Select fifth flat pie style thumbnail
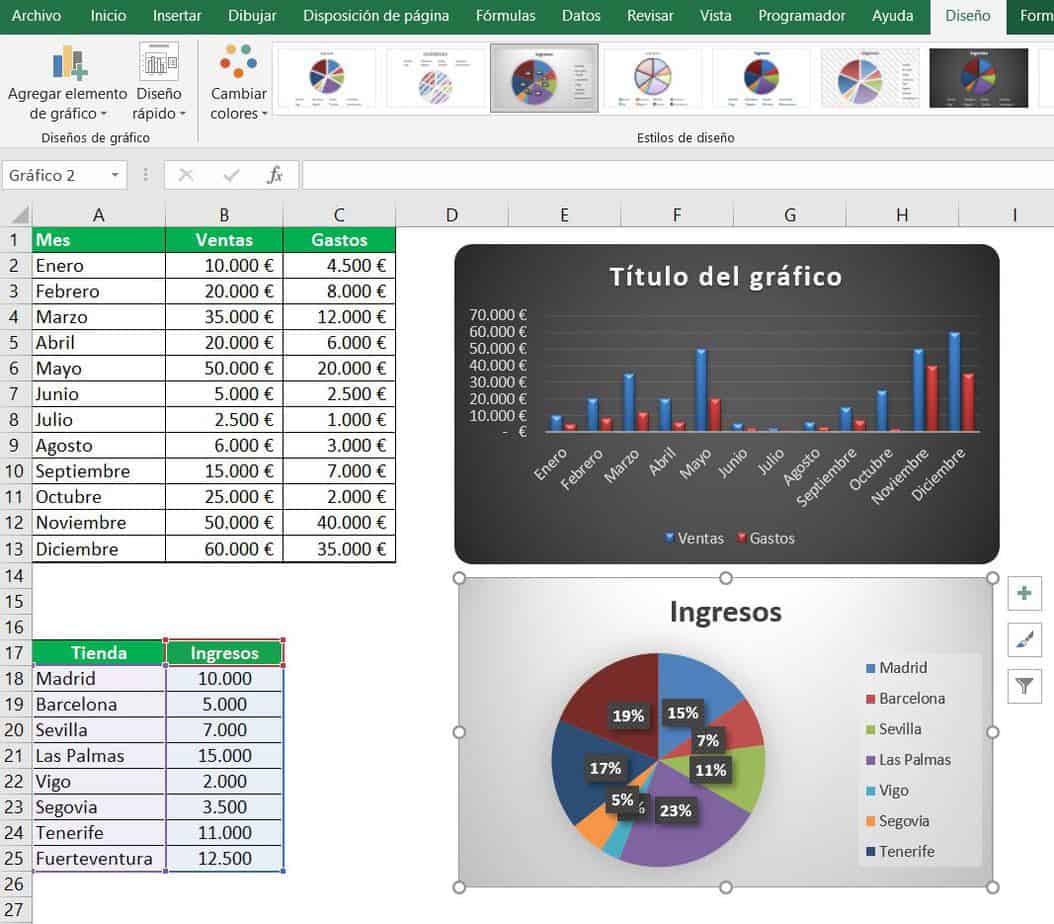 click(x=762, y=78)
